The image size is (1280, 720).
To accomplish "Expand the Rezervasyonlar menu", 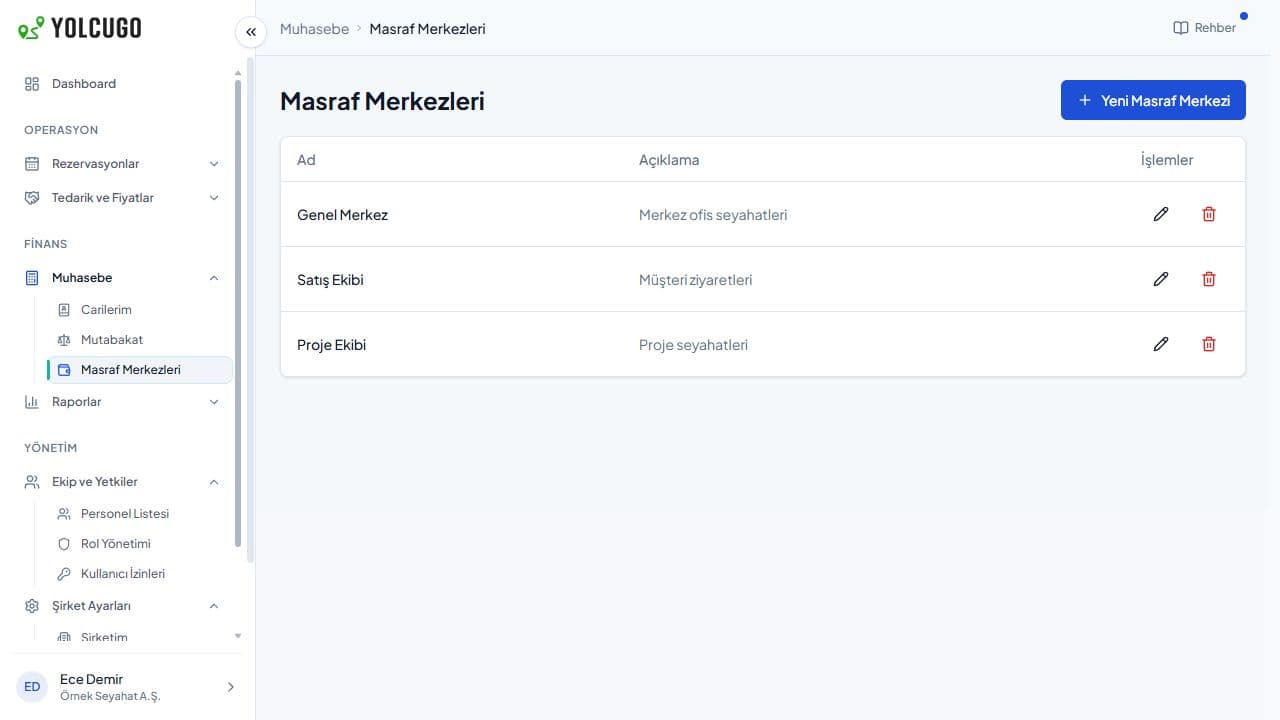I will click(x=122, y=164).
